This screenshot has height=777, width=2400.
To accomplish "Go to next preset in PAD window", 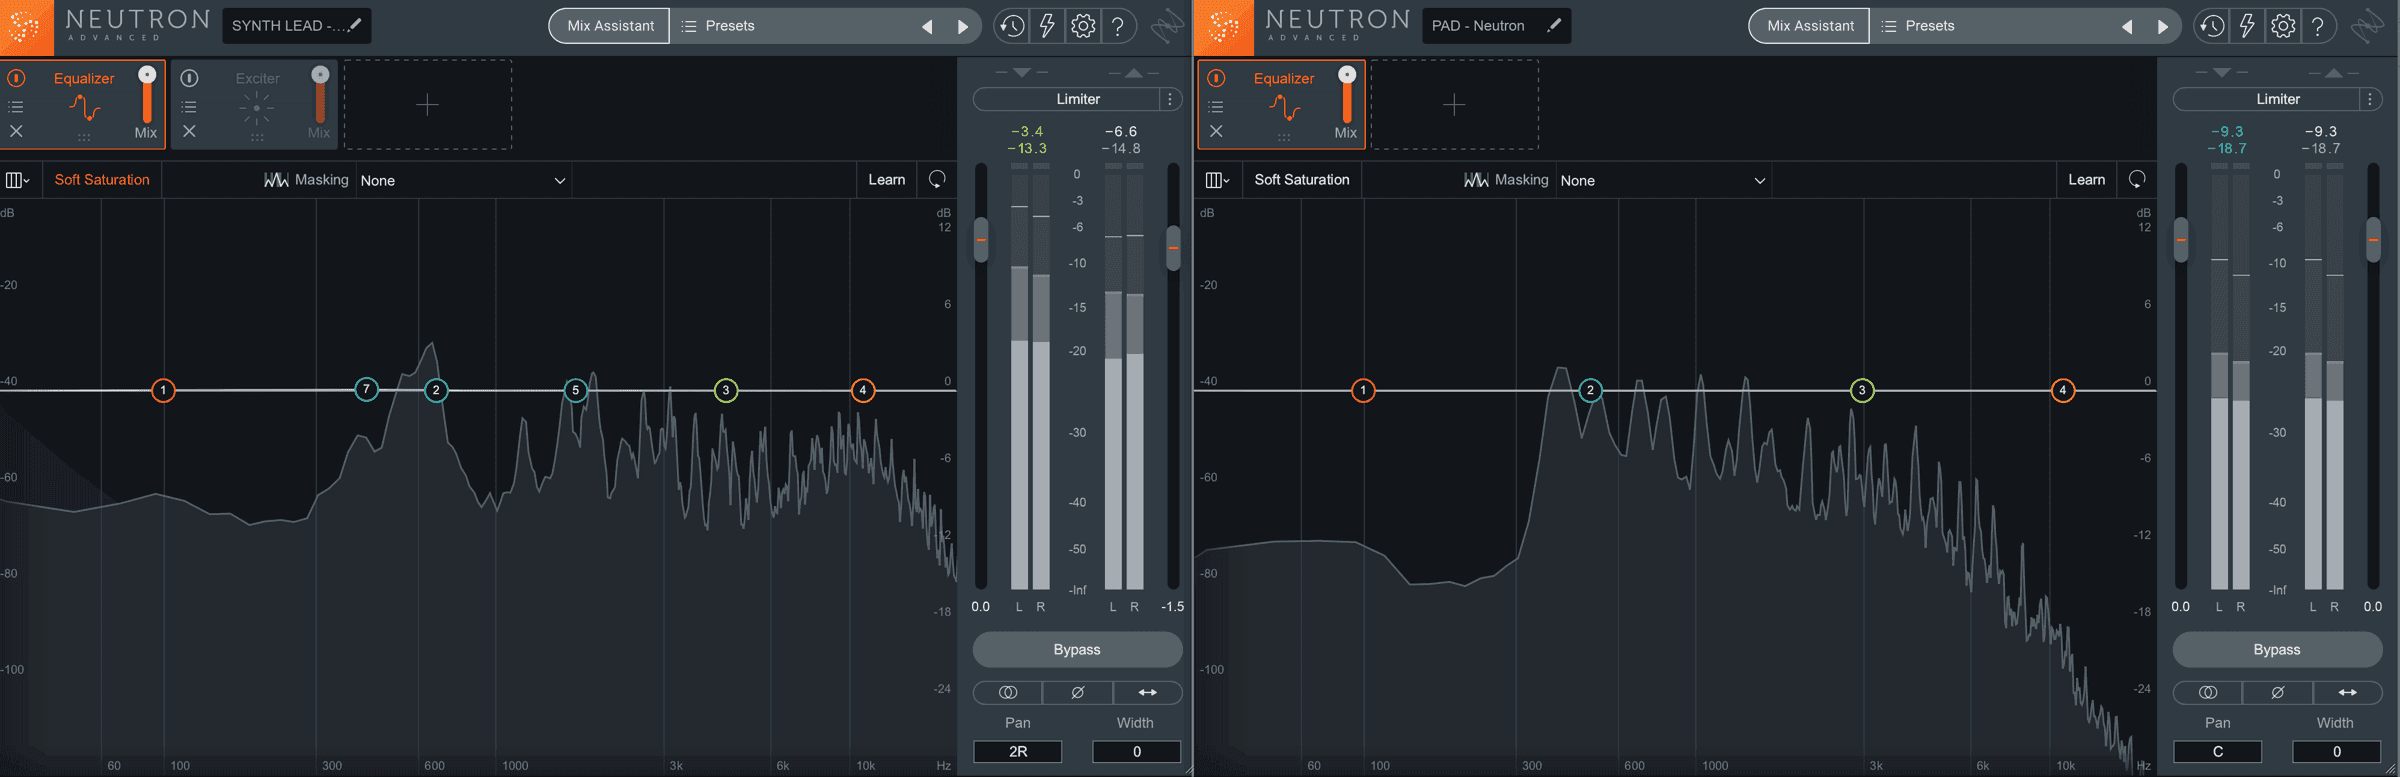I will 2163,27.
